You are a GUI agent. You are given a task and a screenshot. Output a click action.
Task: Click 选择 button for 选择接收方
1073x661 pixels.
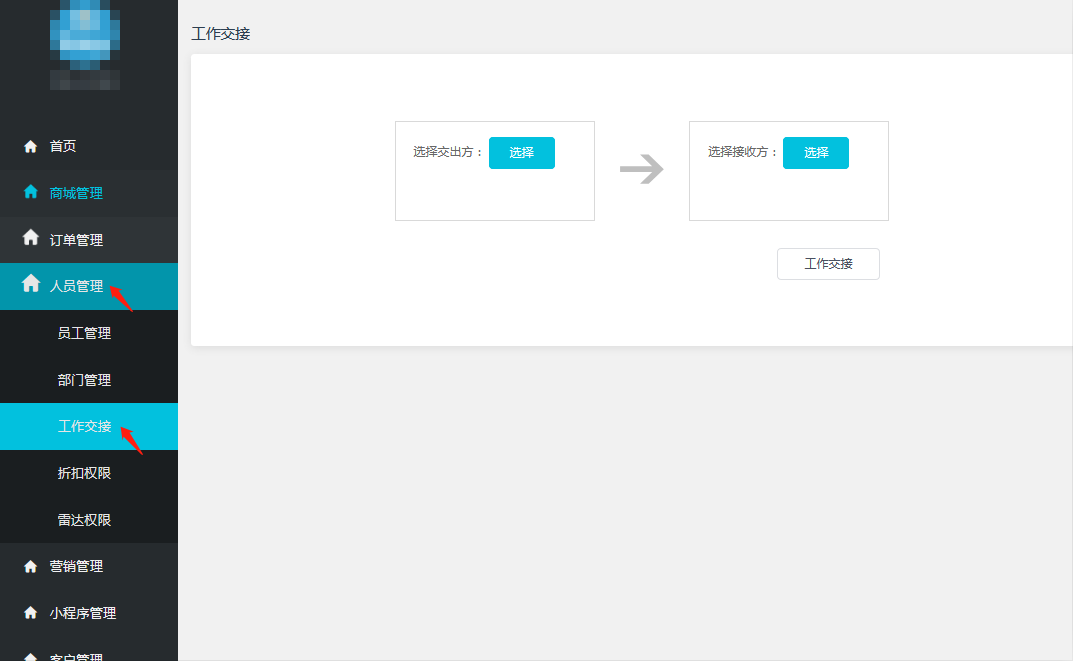point(816,153)
